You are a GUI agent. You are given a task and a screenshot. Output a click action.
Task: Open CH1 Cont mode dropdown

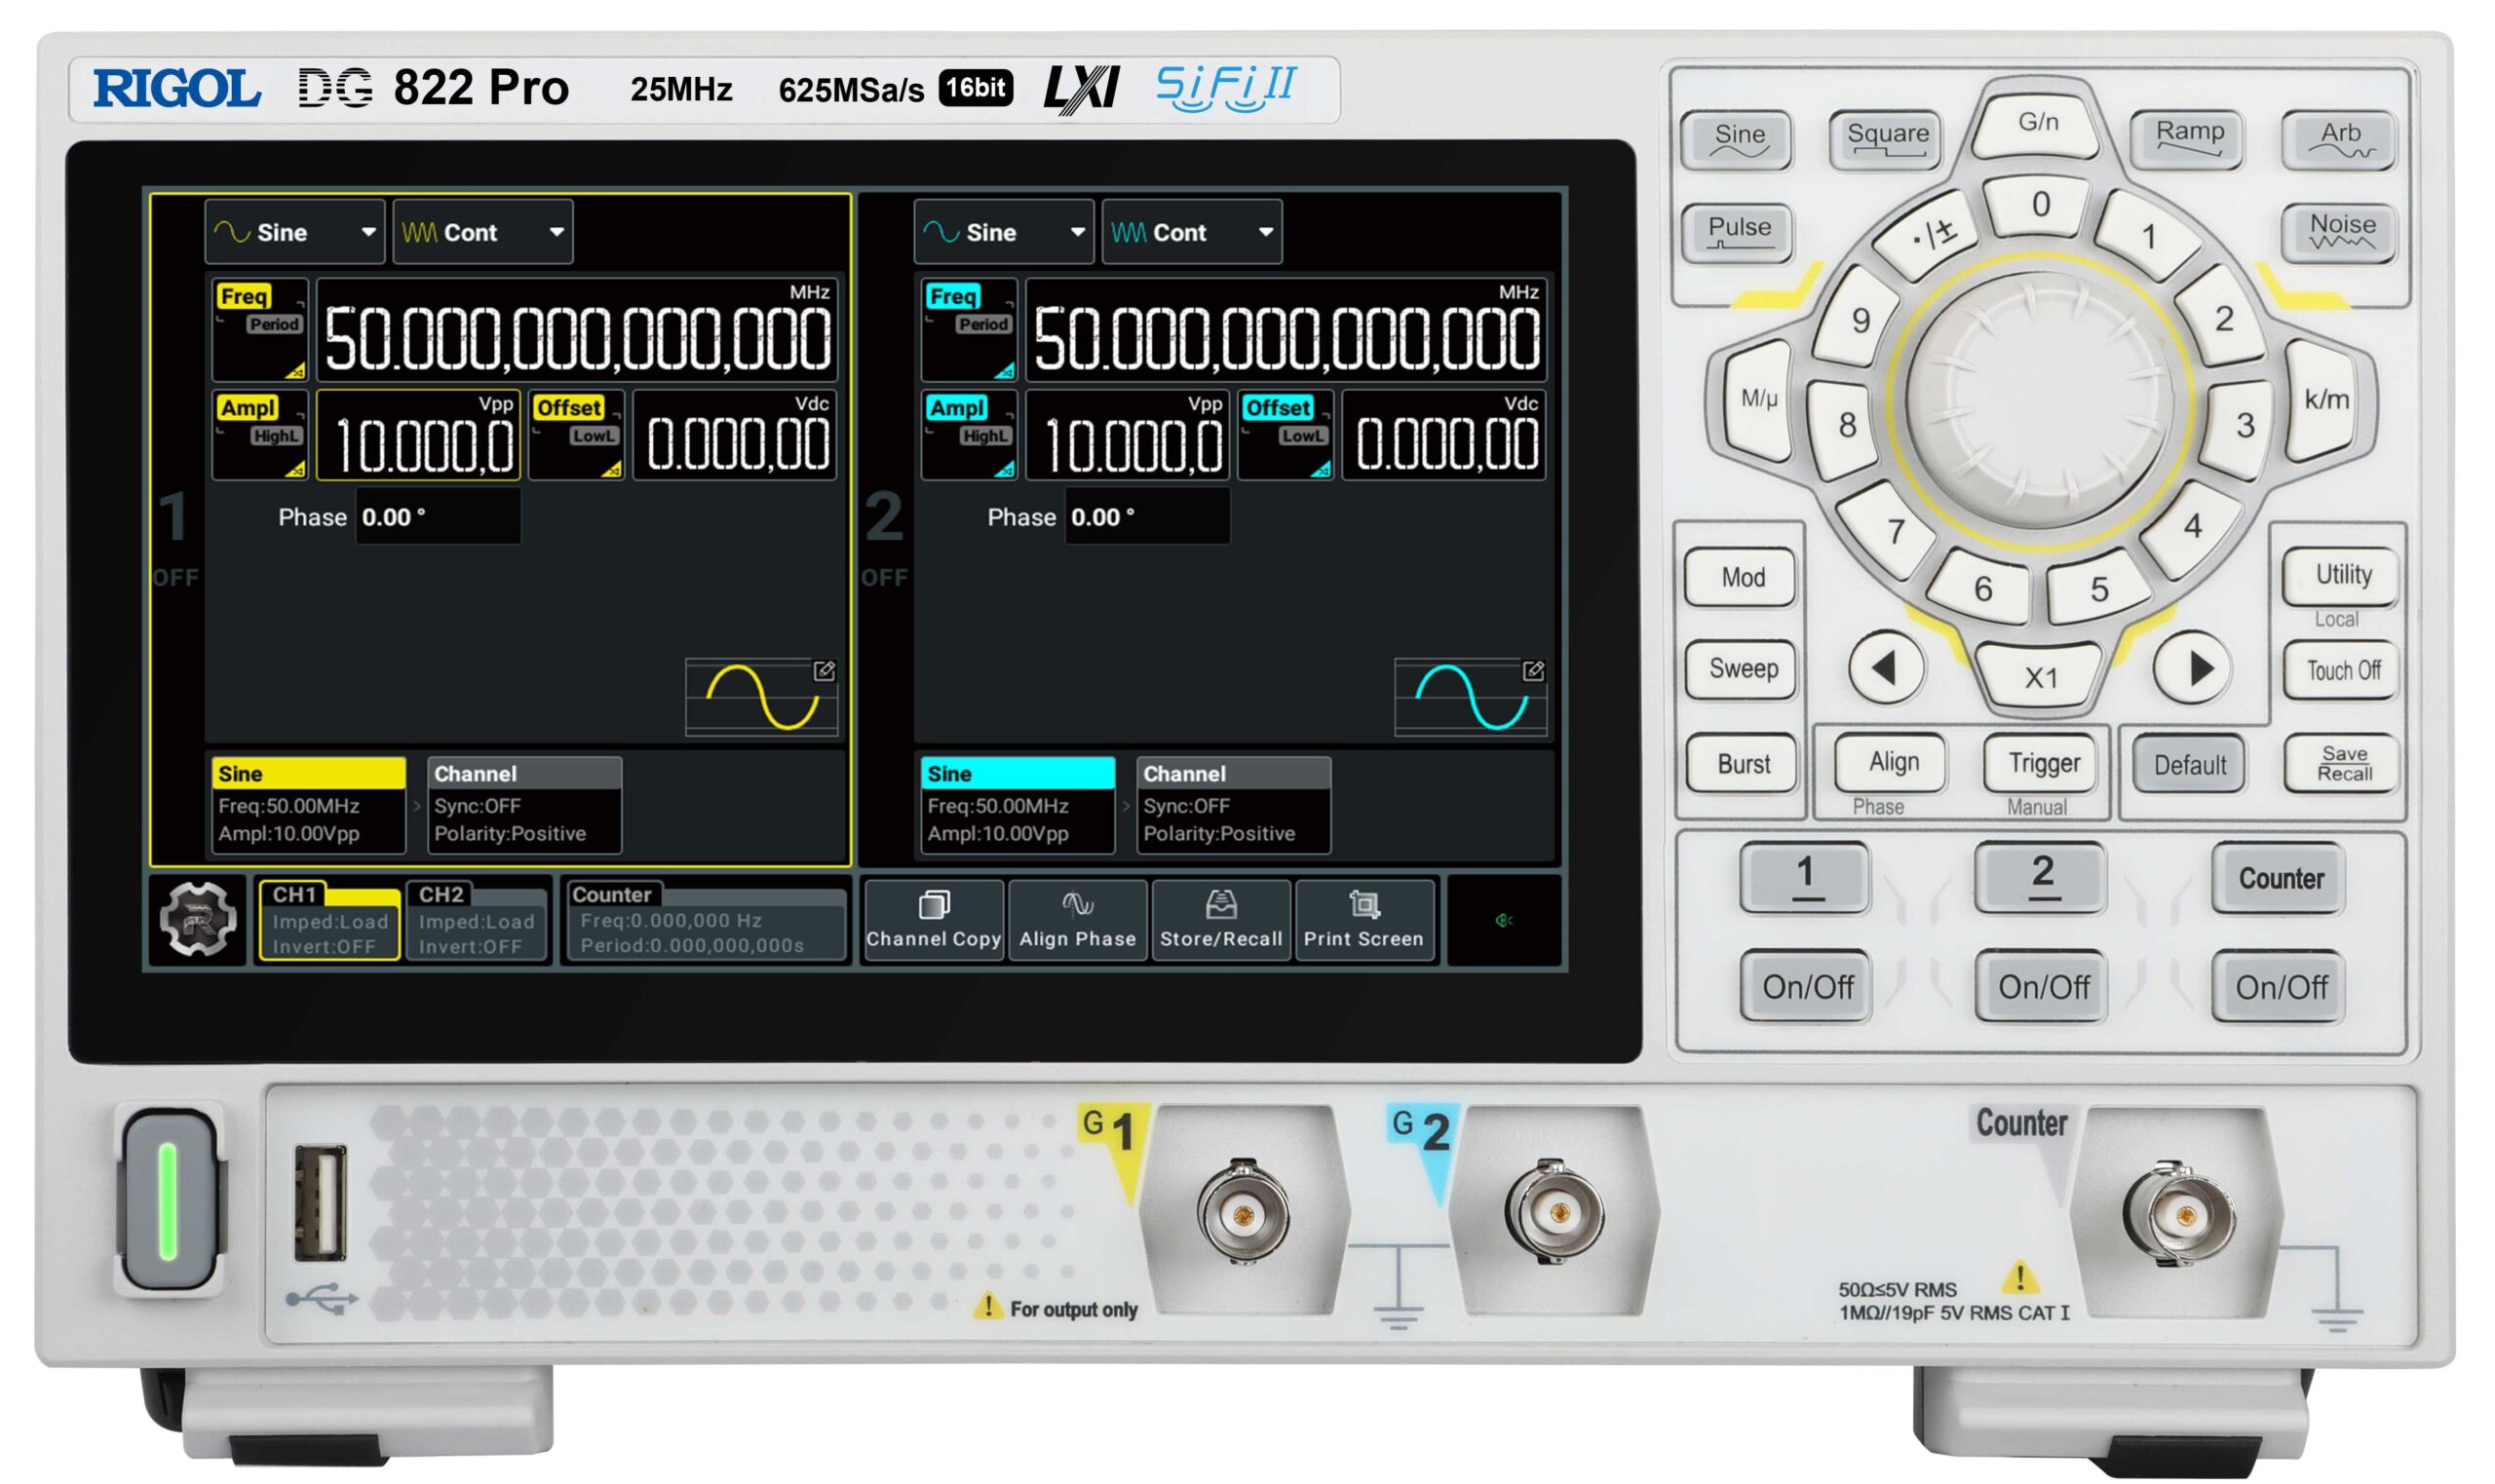482,232
